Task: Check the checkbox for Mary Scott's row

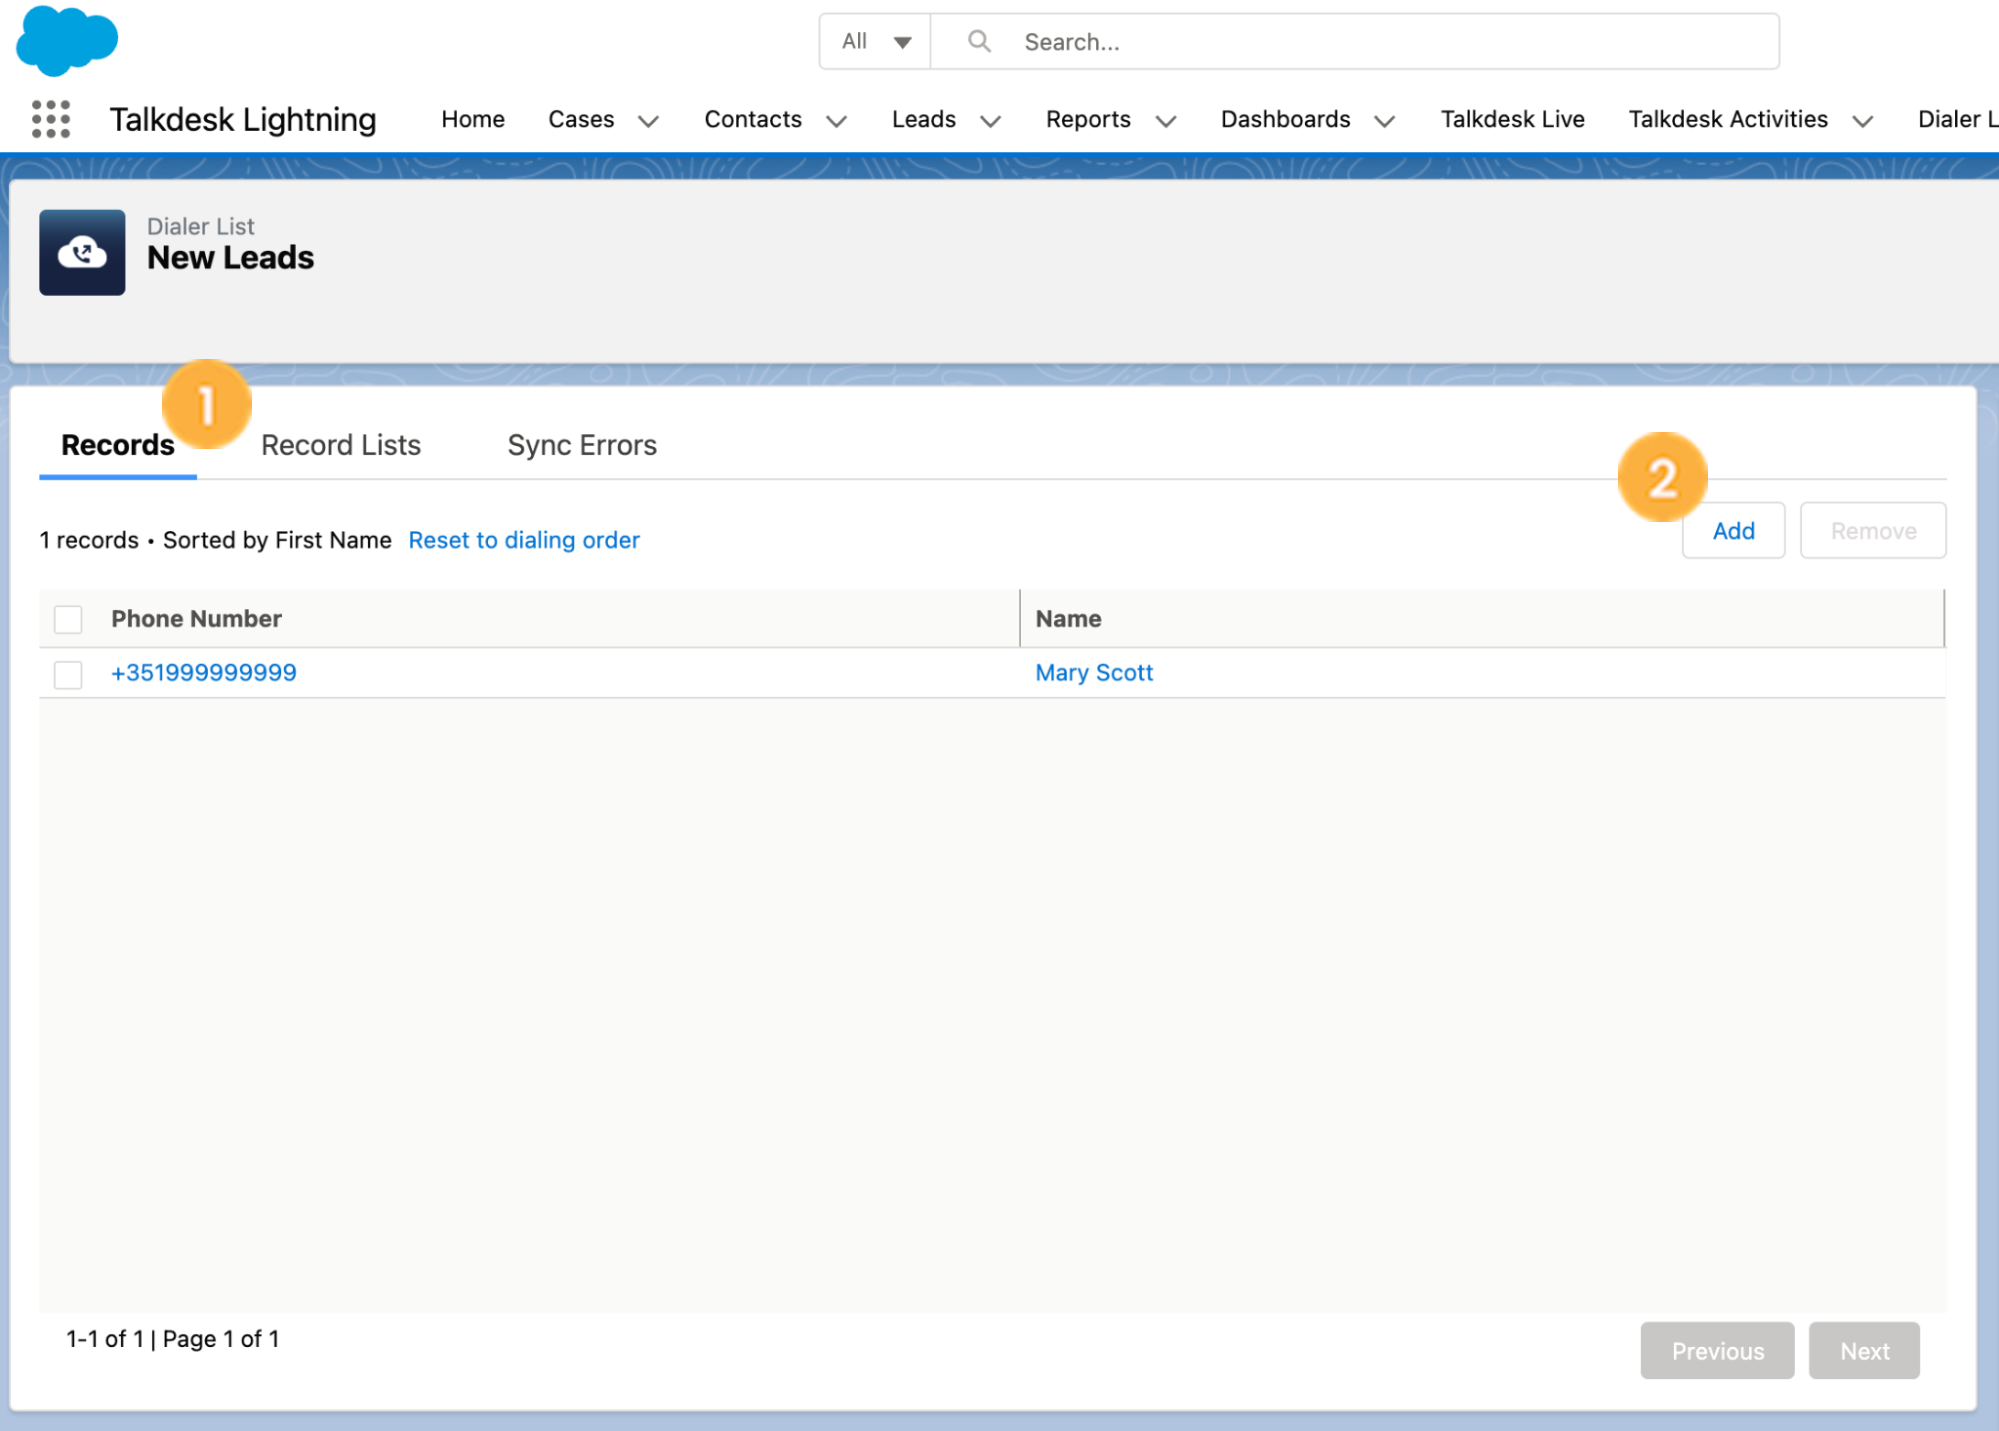Action: 68,675
